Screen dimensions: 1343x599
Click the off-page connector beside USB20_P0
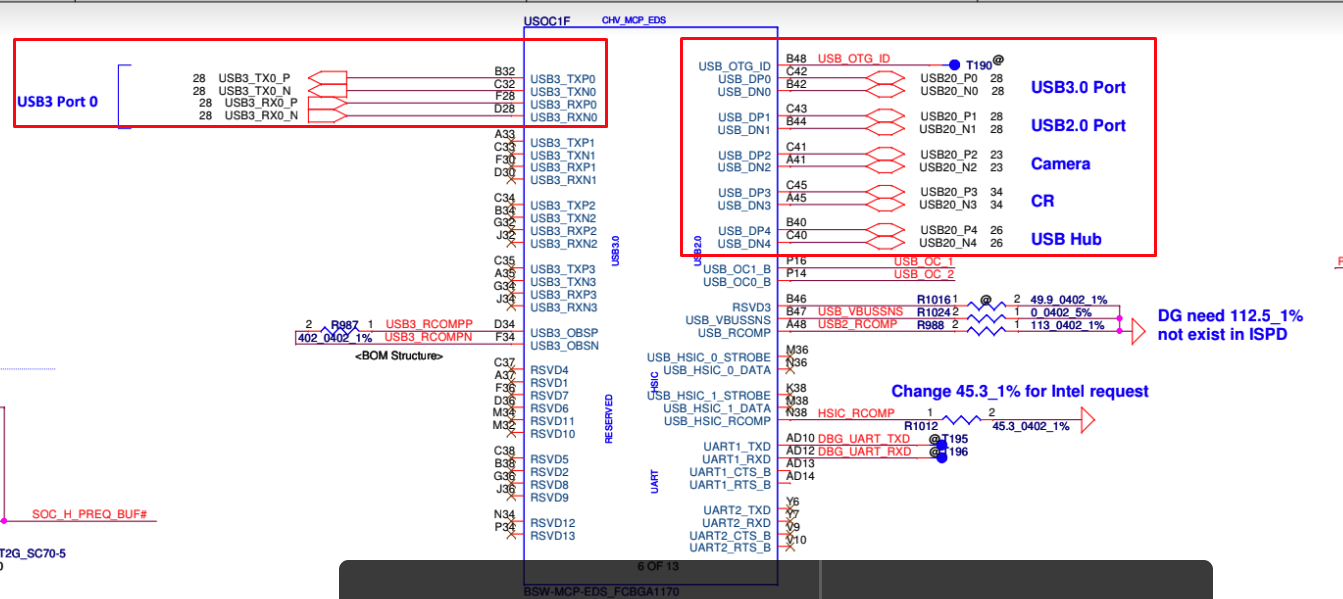tap(885, 78)
